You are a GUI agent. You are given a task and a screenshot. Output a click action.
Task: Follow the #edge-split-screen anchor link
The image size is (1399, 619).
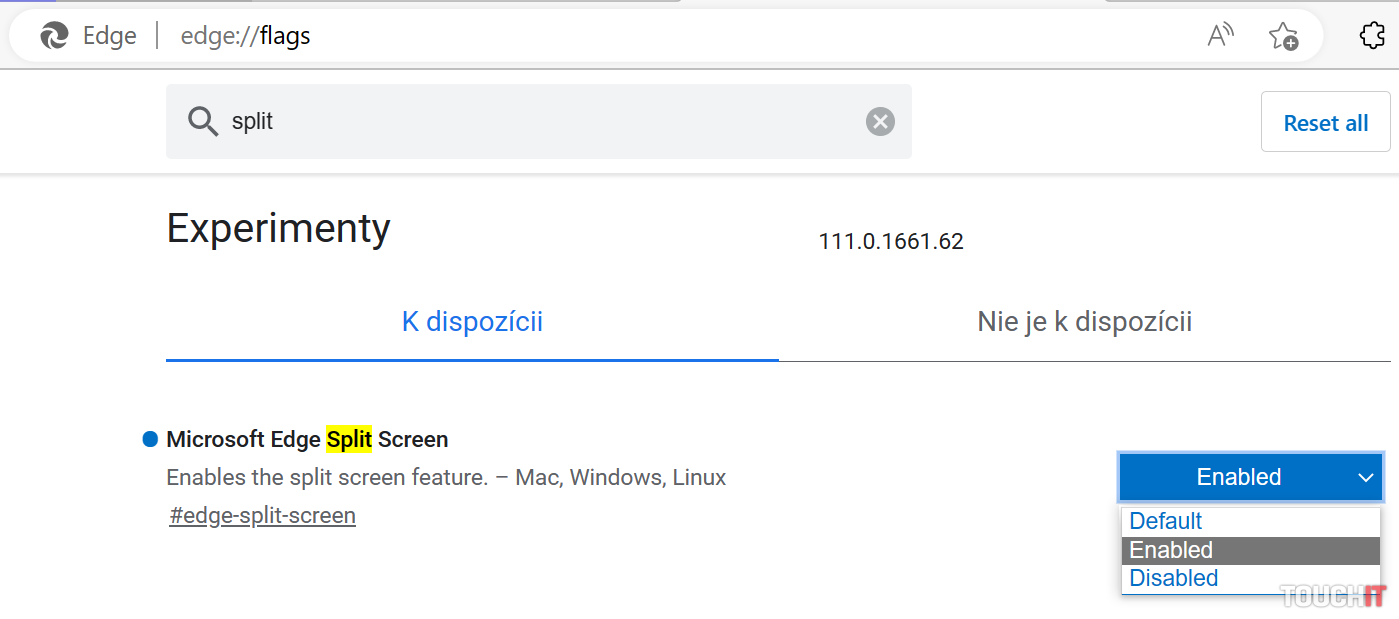click(262, 516)
